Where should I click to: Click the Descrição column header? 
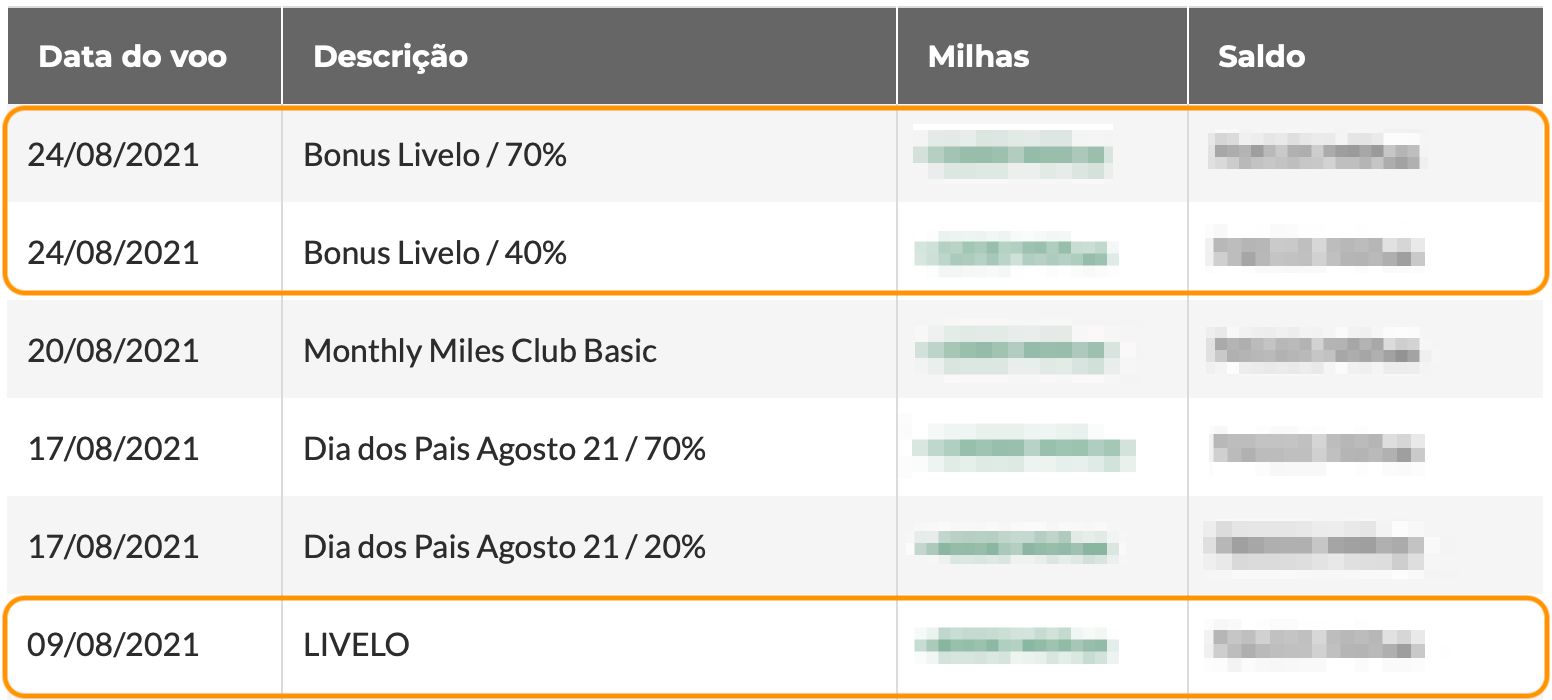[x=390, y=57]
